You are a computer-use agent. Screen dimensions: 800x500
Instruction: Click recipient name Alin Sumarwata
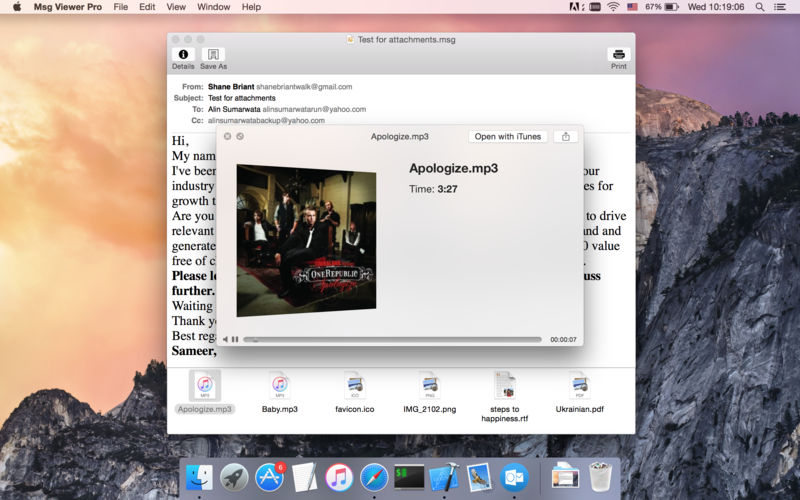tap(234, 109)
